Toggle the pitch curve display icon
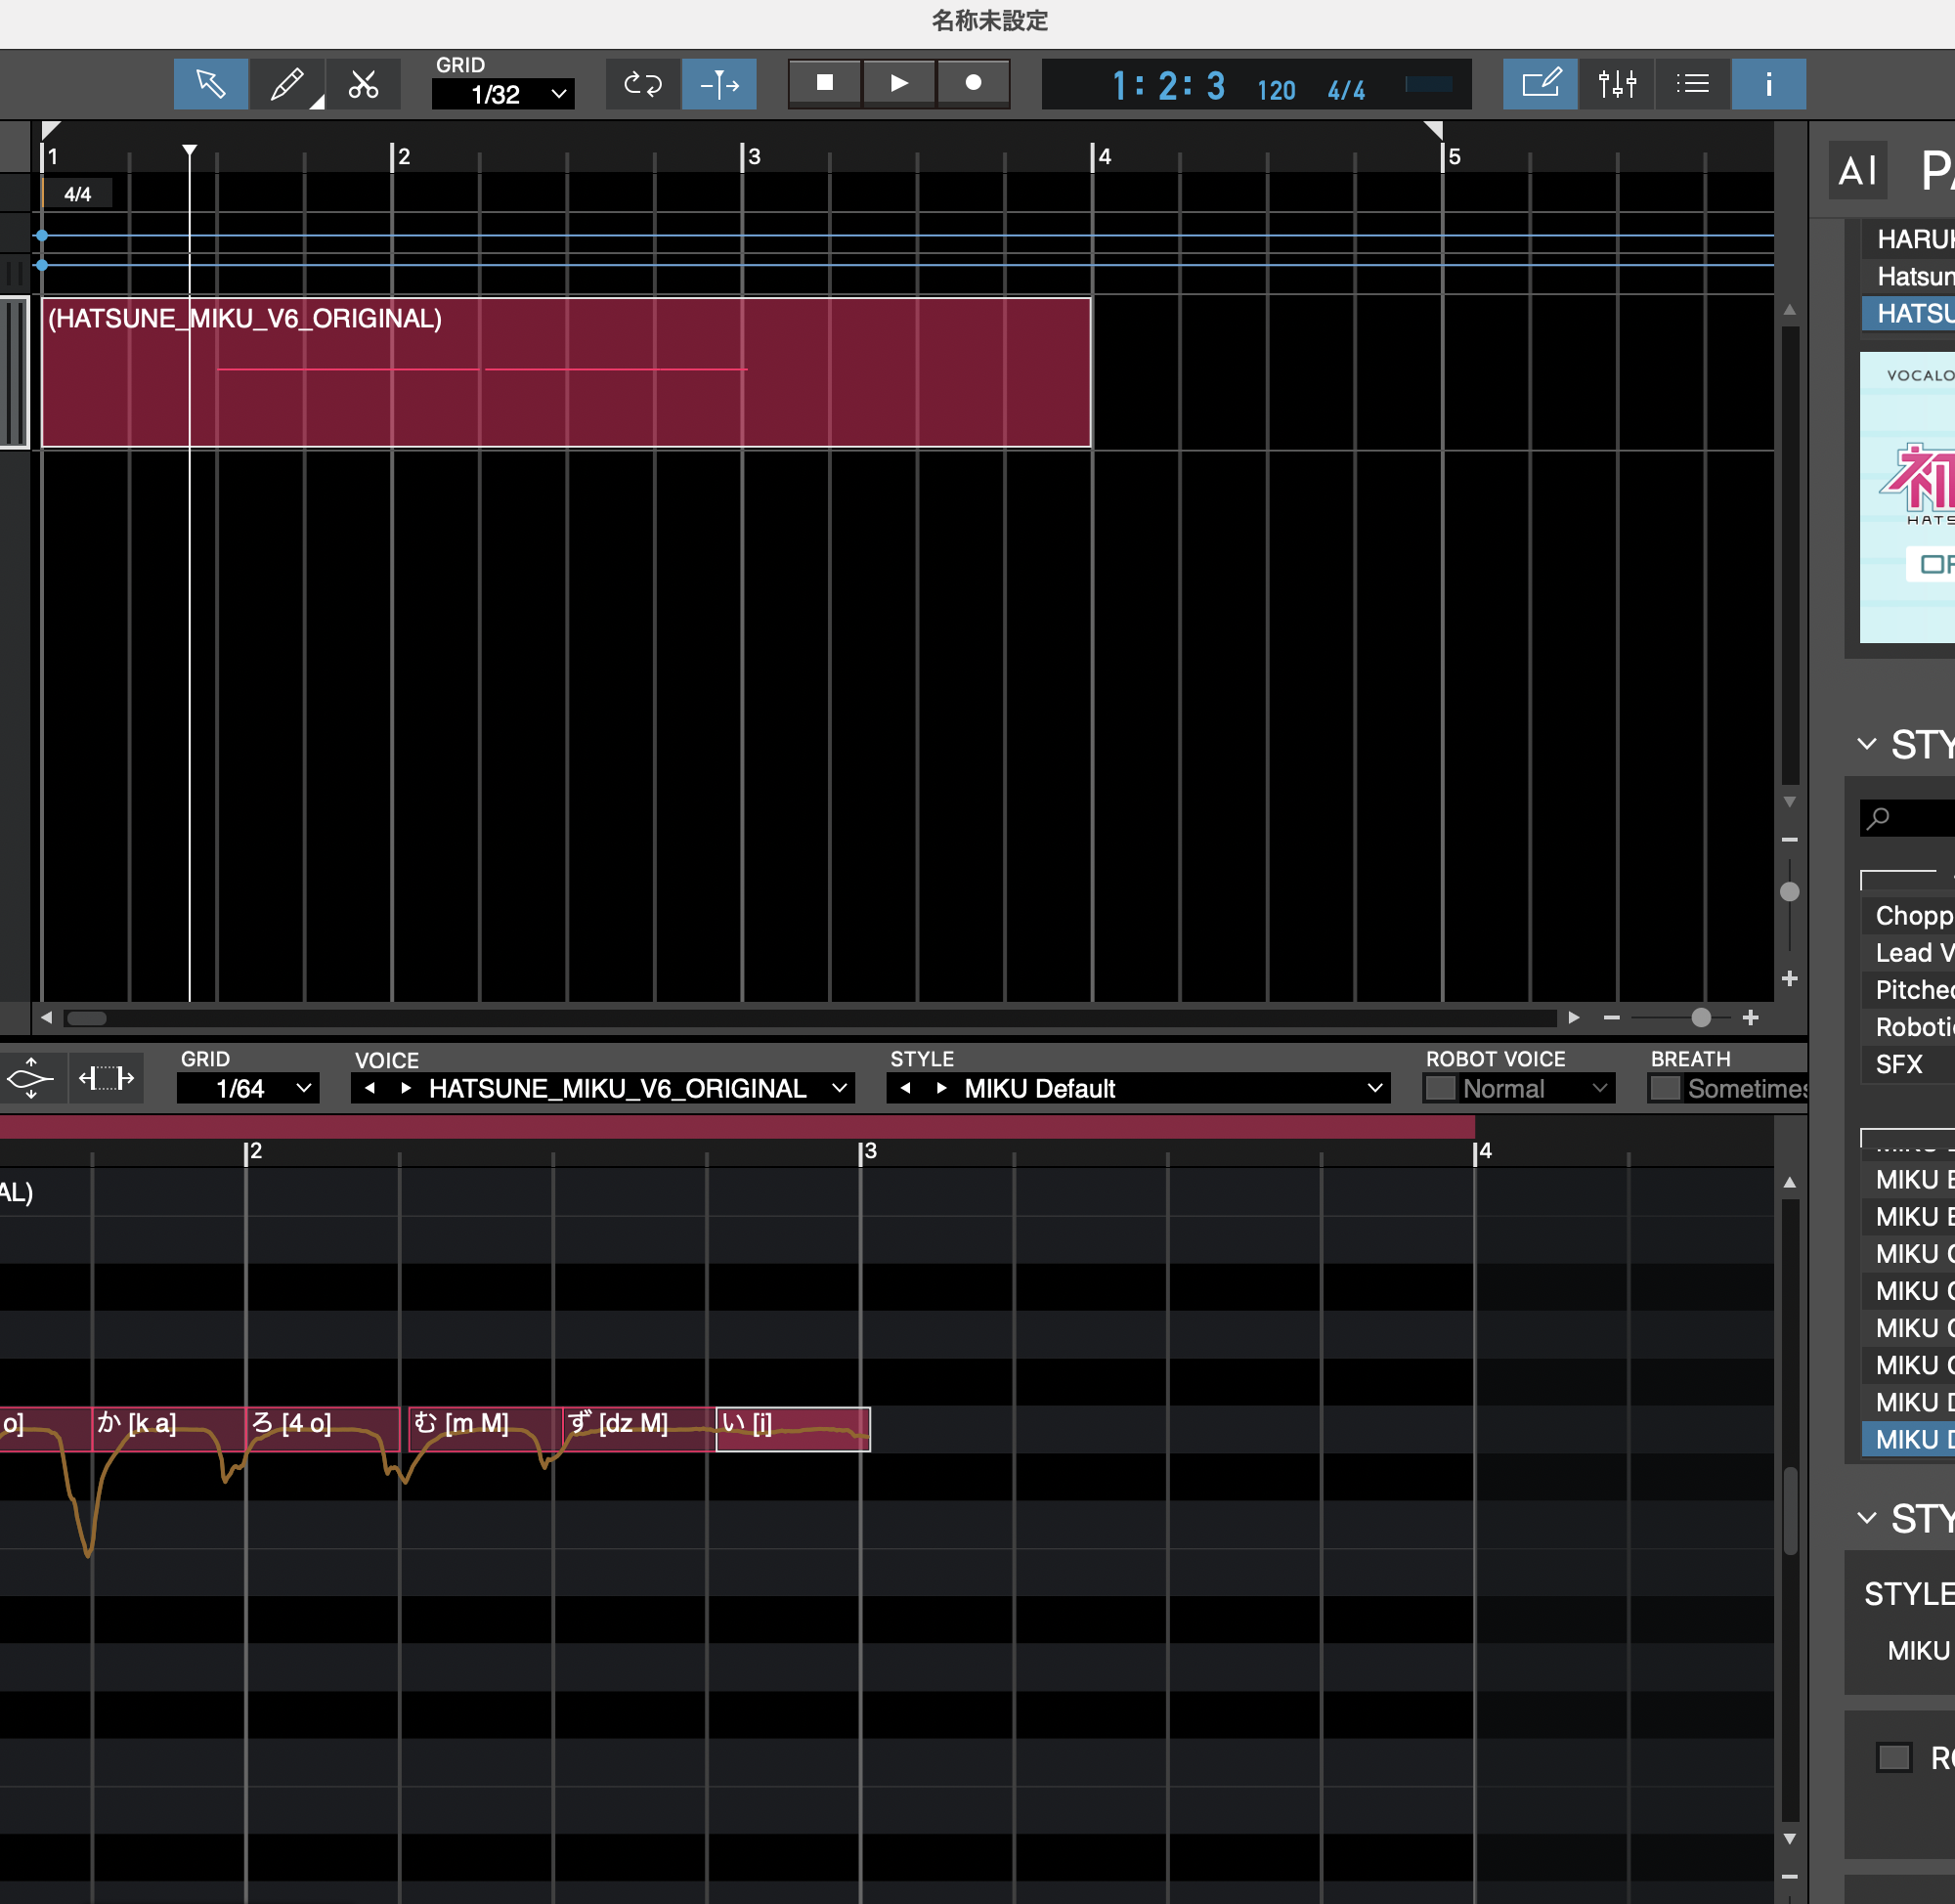Screen dimensions: 1955x1904 (x=31, y=1078)
